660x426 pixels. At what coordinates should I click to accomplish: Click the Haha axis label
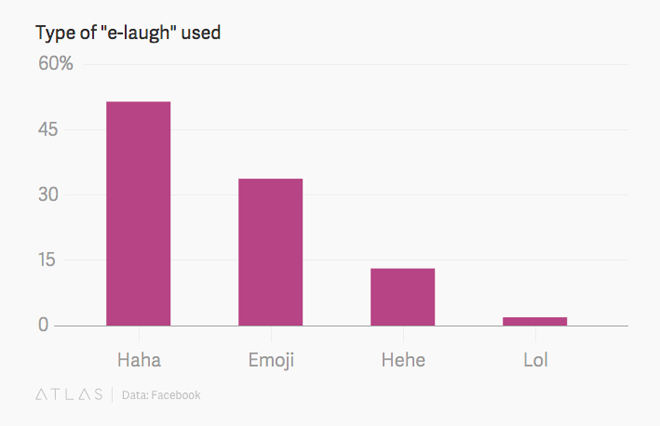point(139,360)
